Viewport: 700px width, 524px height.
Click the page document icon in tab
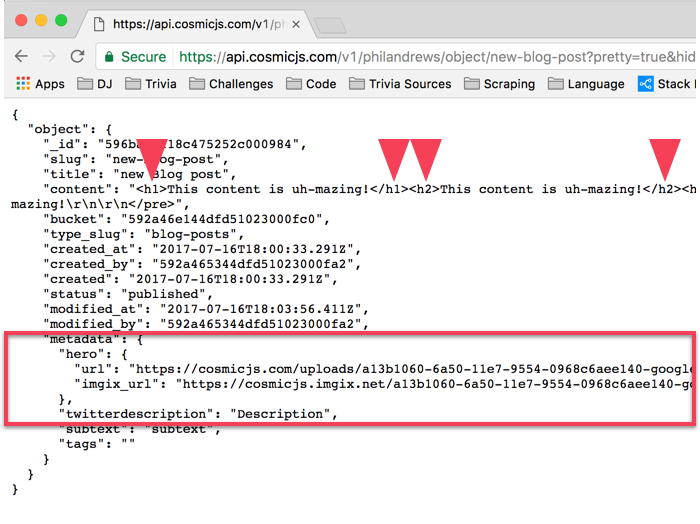99,24
